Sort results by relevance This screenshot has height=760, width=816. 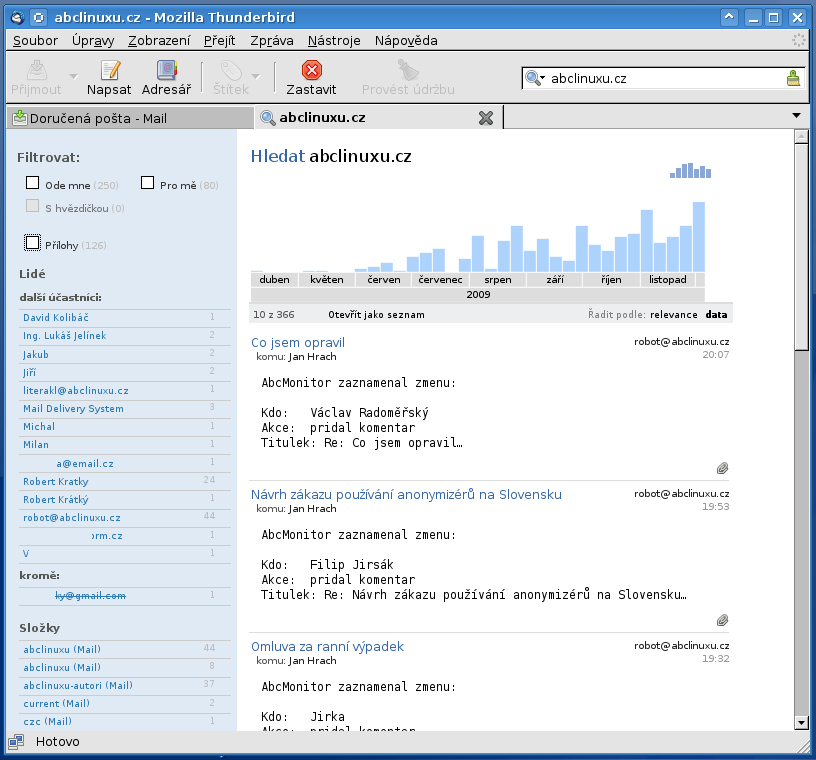[x=673, y=314]
